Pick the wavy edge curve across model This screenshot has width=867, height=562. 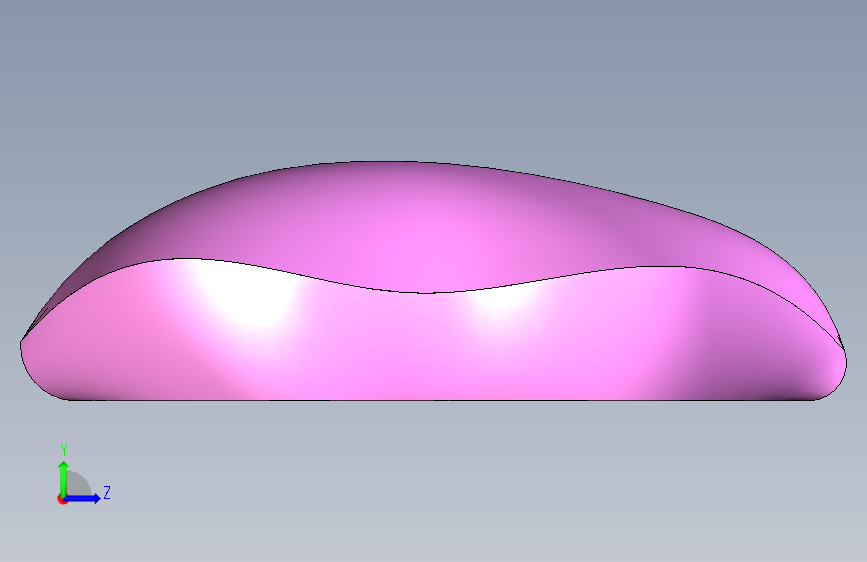[431, 292]
